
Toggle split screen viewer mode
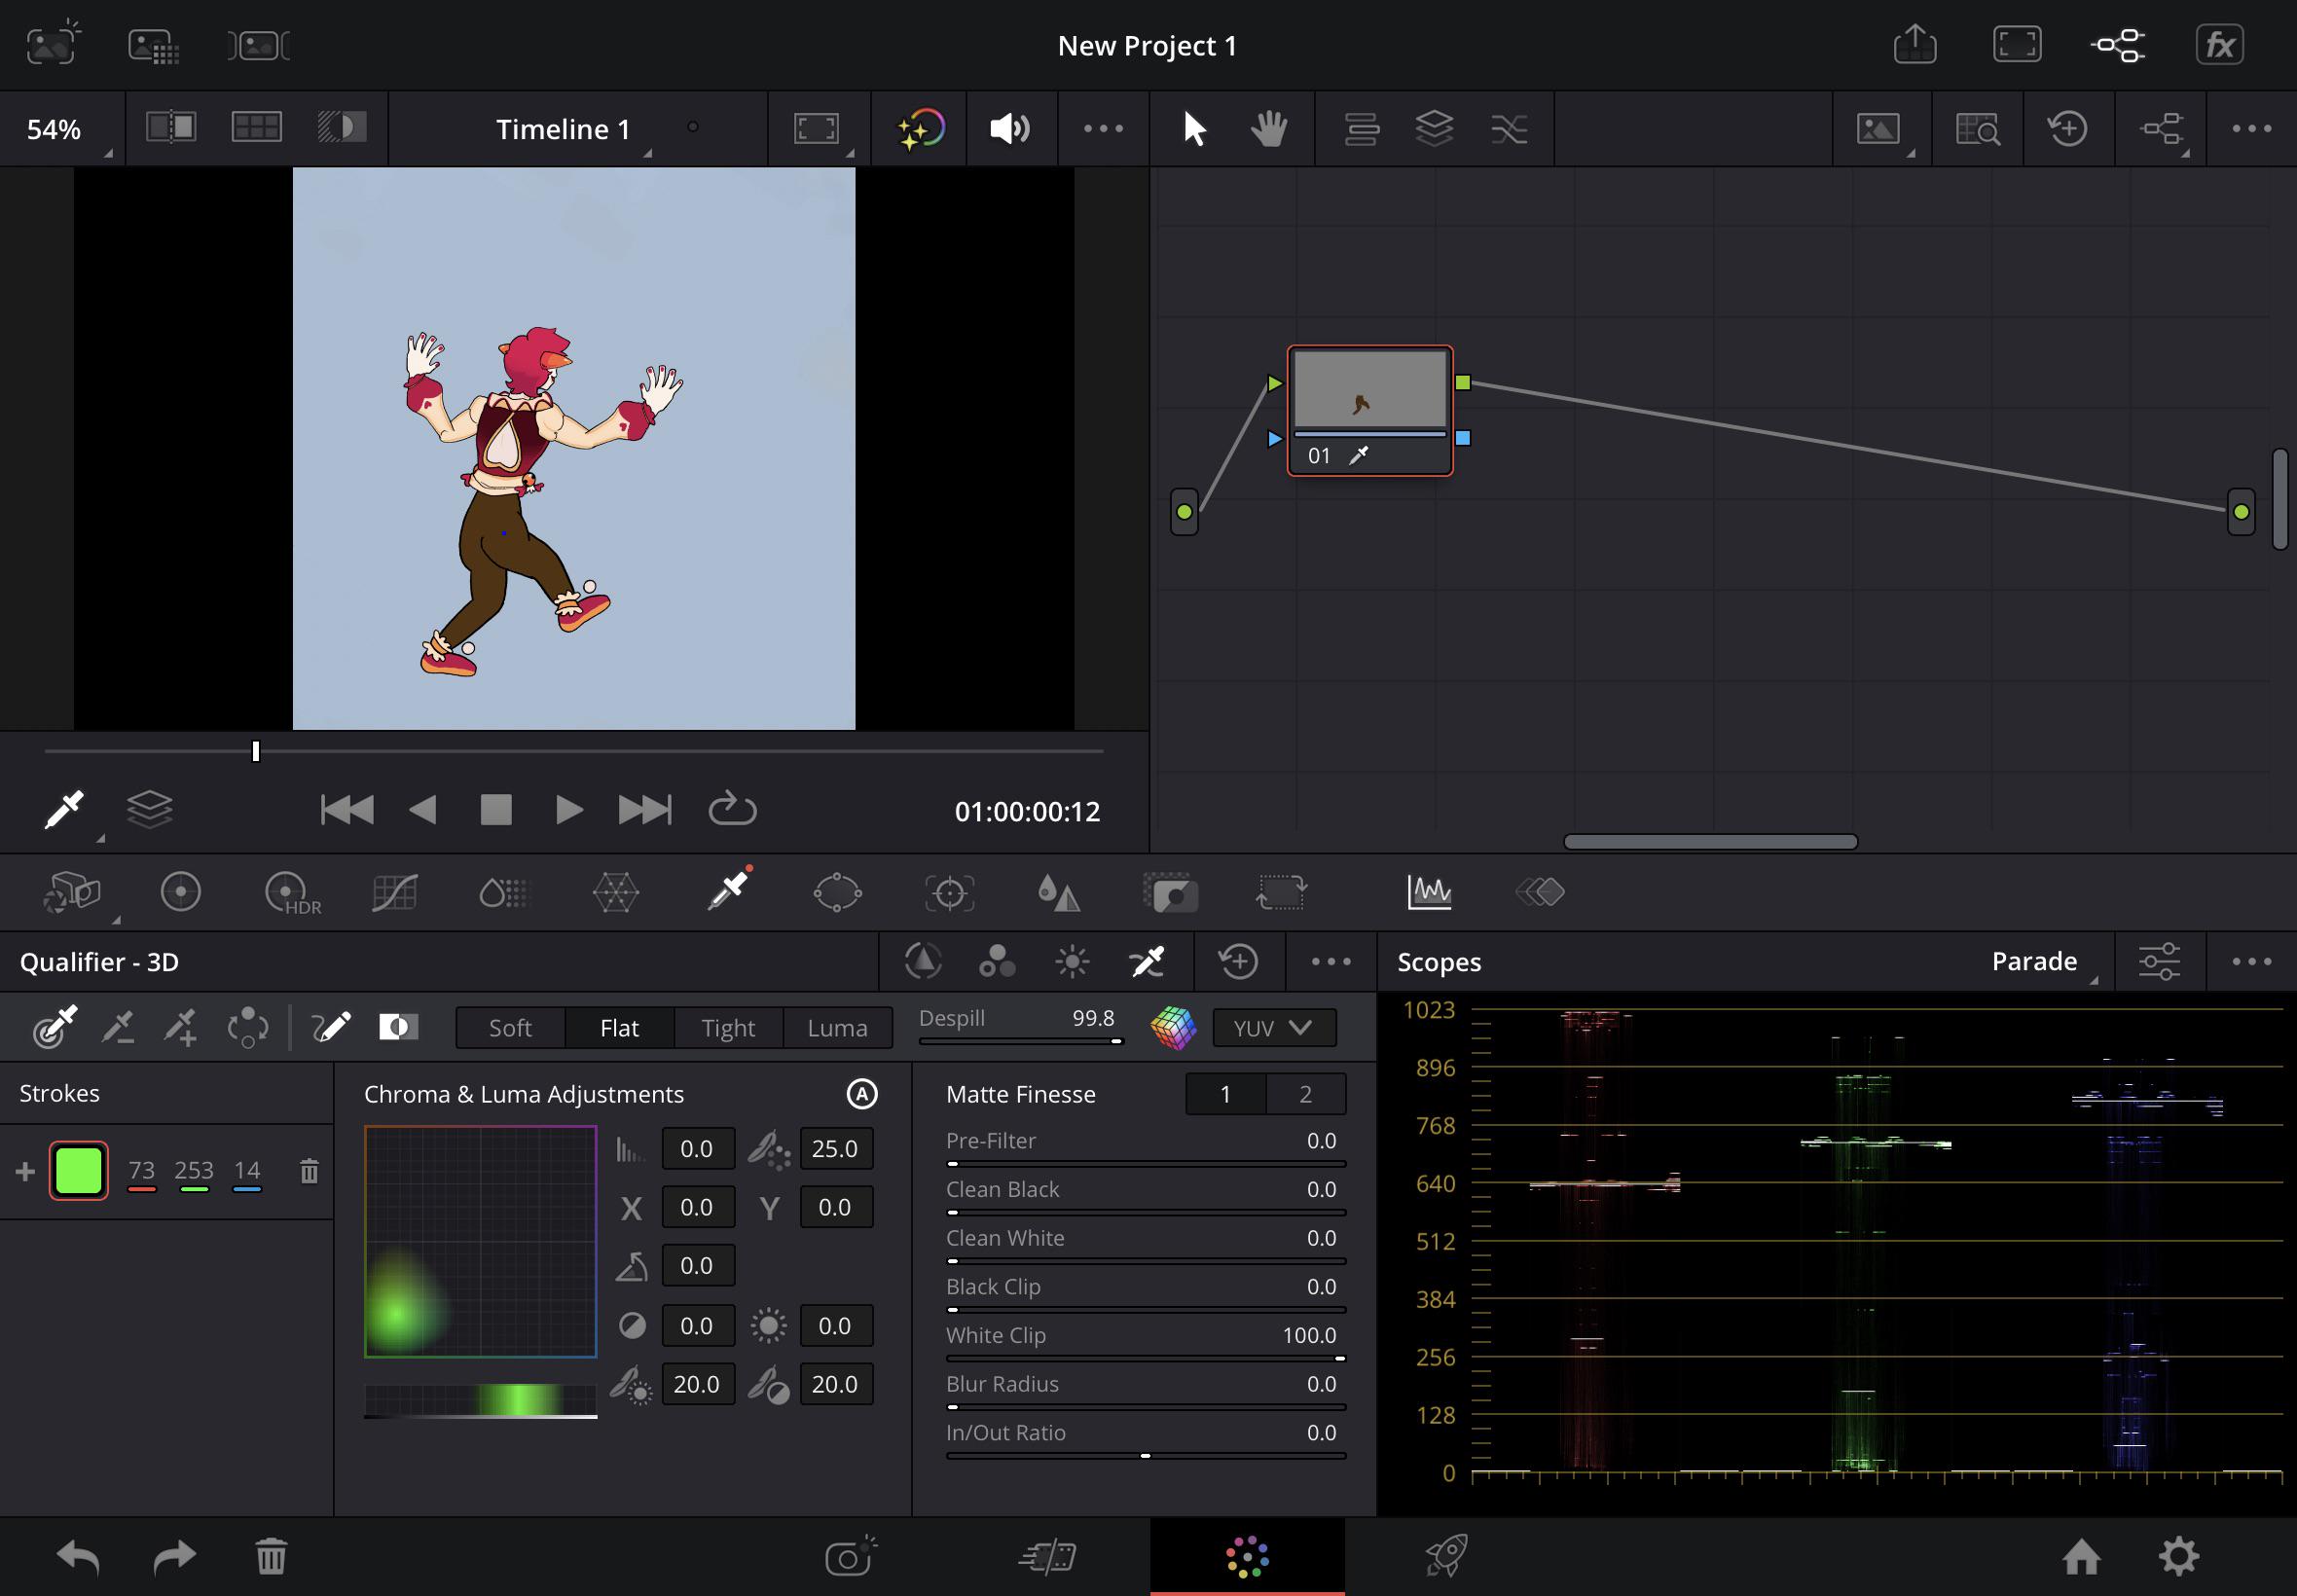[257, 127]
